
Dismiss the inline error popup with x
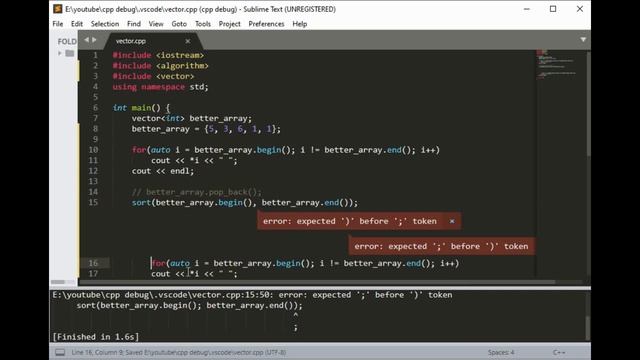pos(452,221)
